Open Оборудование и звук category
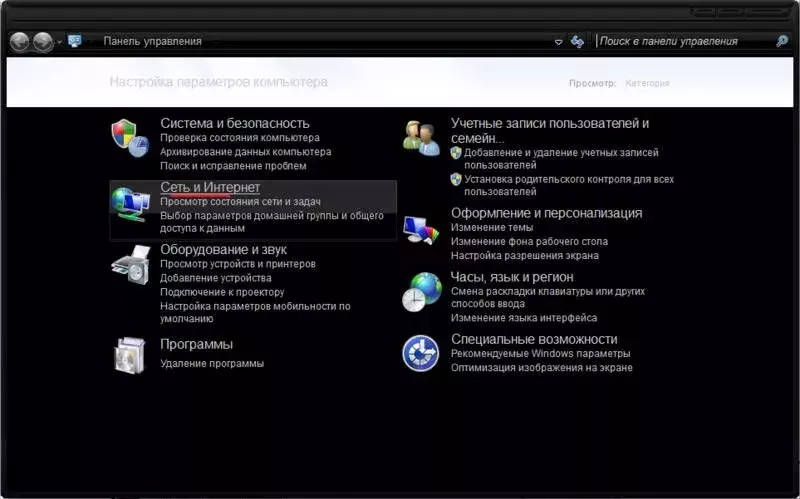This screenshot has height=499, width=800. tap(223, 250)
